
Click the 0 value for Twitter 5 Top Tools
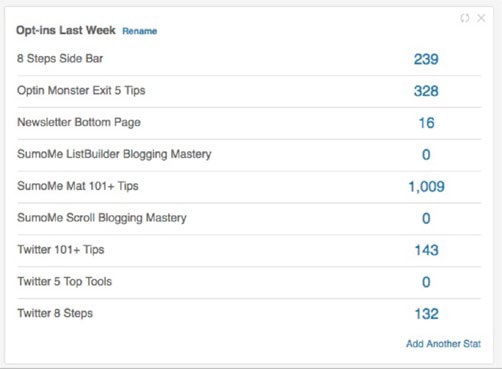click(426, 282)
